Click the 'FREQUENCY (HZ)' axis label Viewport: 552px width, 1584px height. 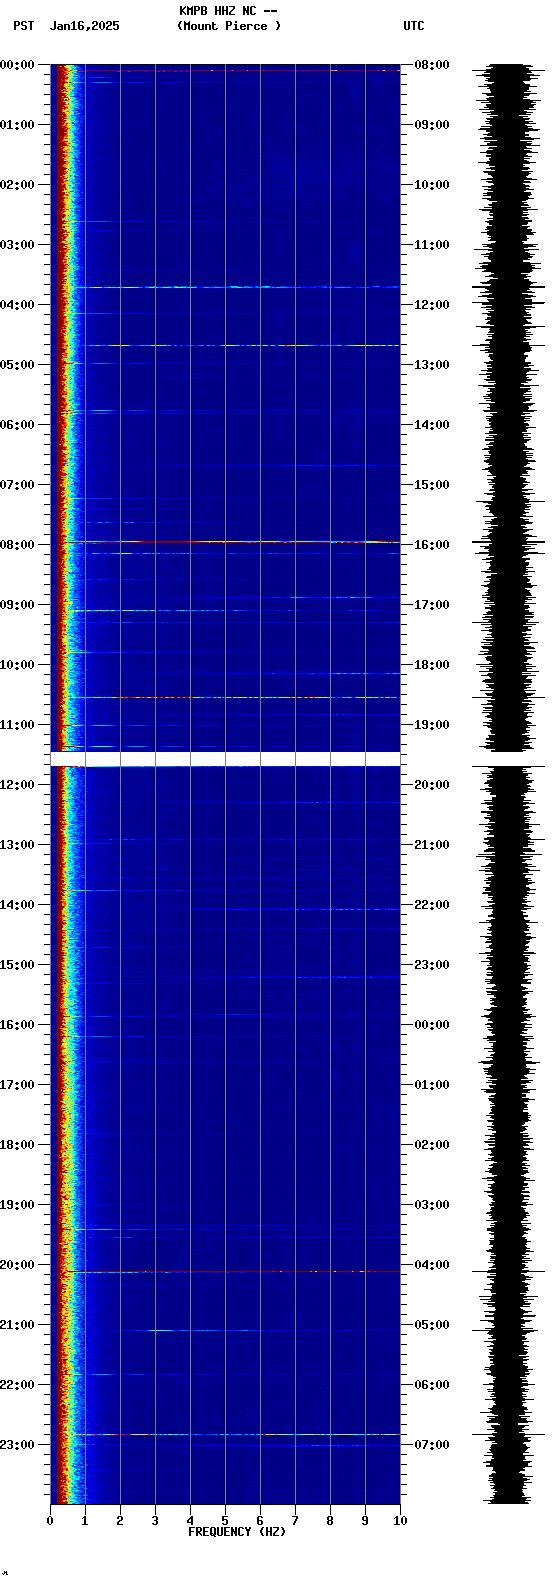[237, 1532]
